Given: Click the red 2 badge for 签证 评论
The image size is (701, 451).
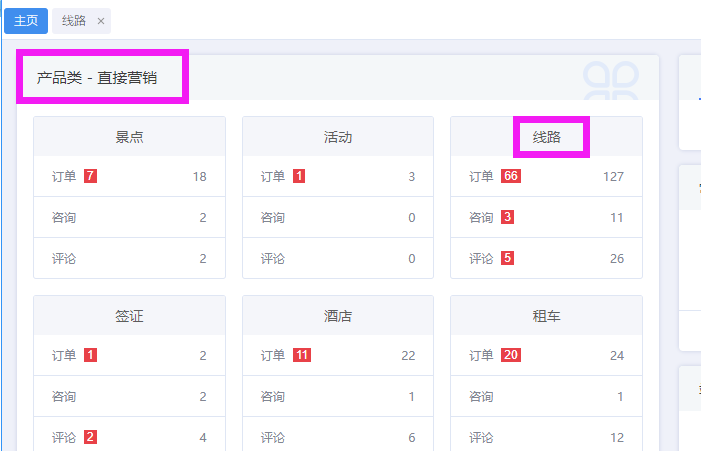Looking at the screenshot, I should point(91,437).
